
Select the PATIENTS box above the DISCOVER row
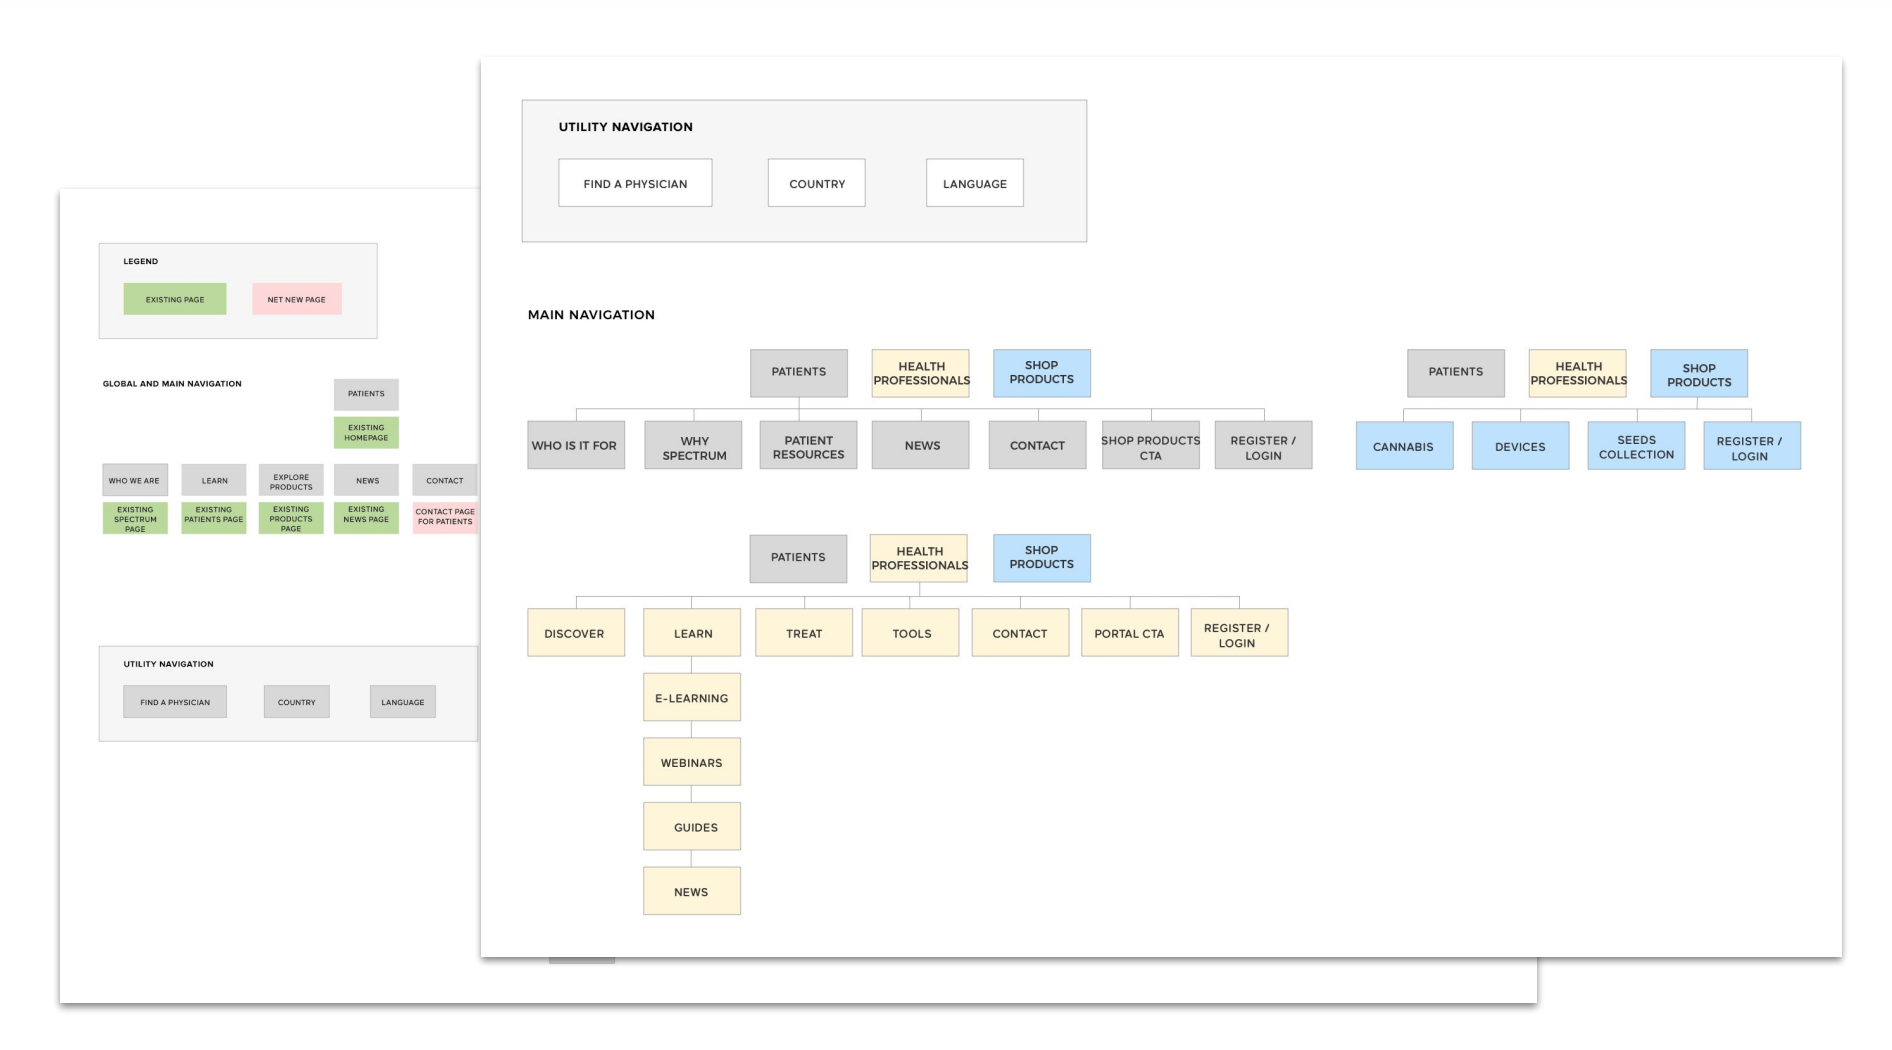[798, 558]
